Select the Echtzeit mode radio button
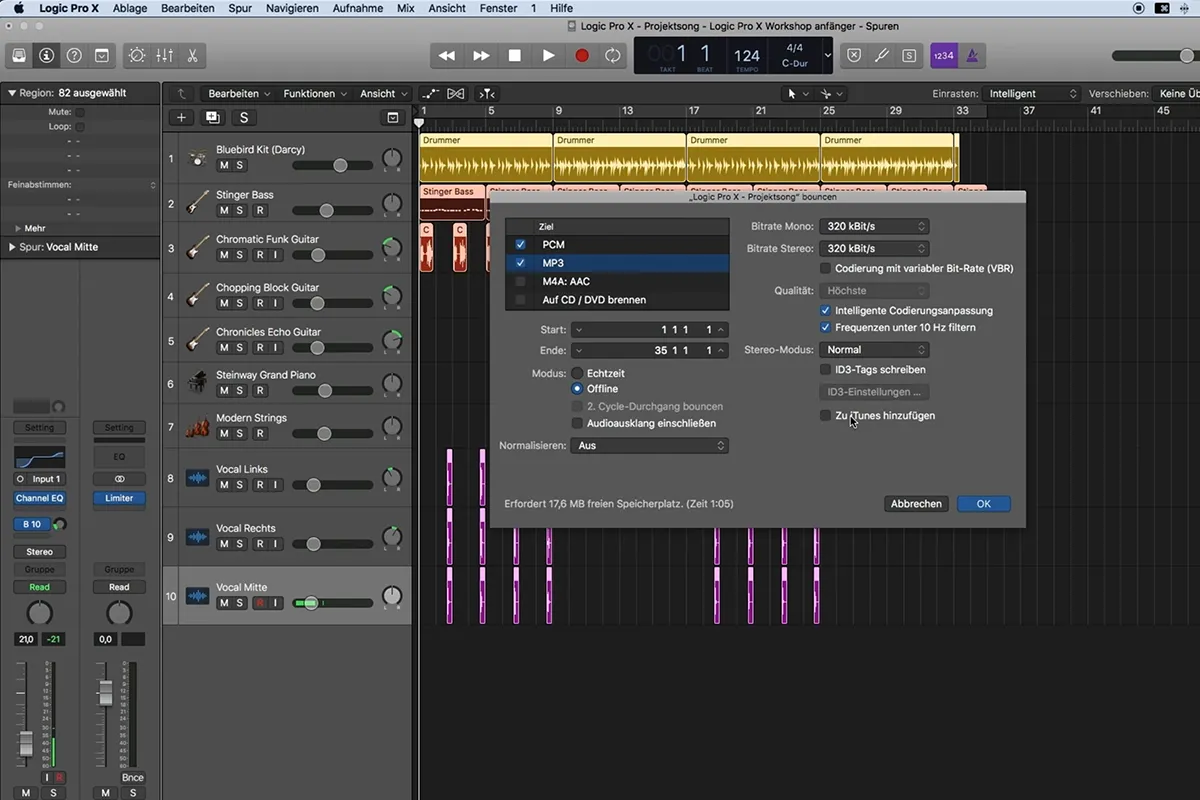 (577, 373)
